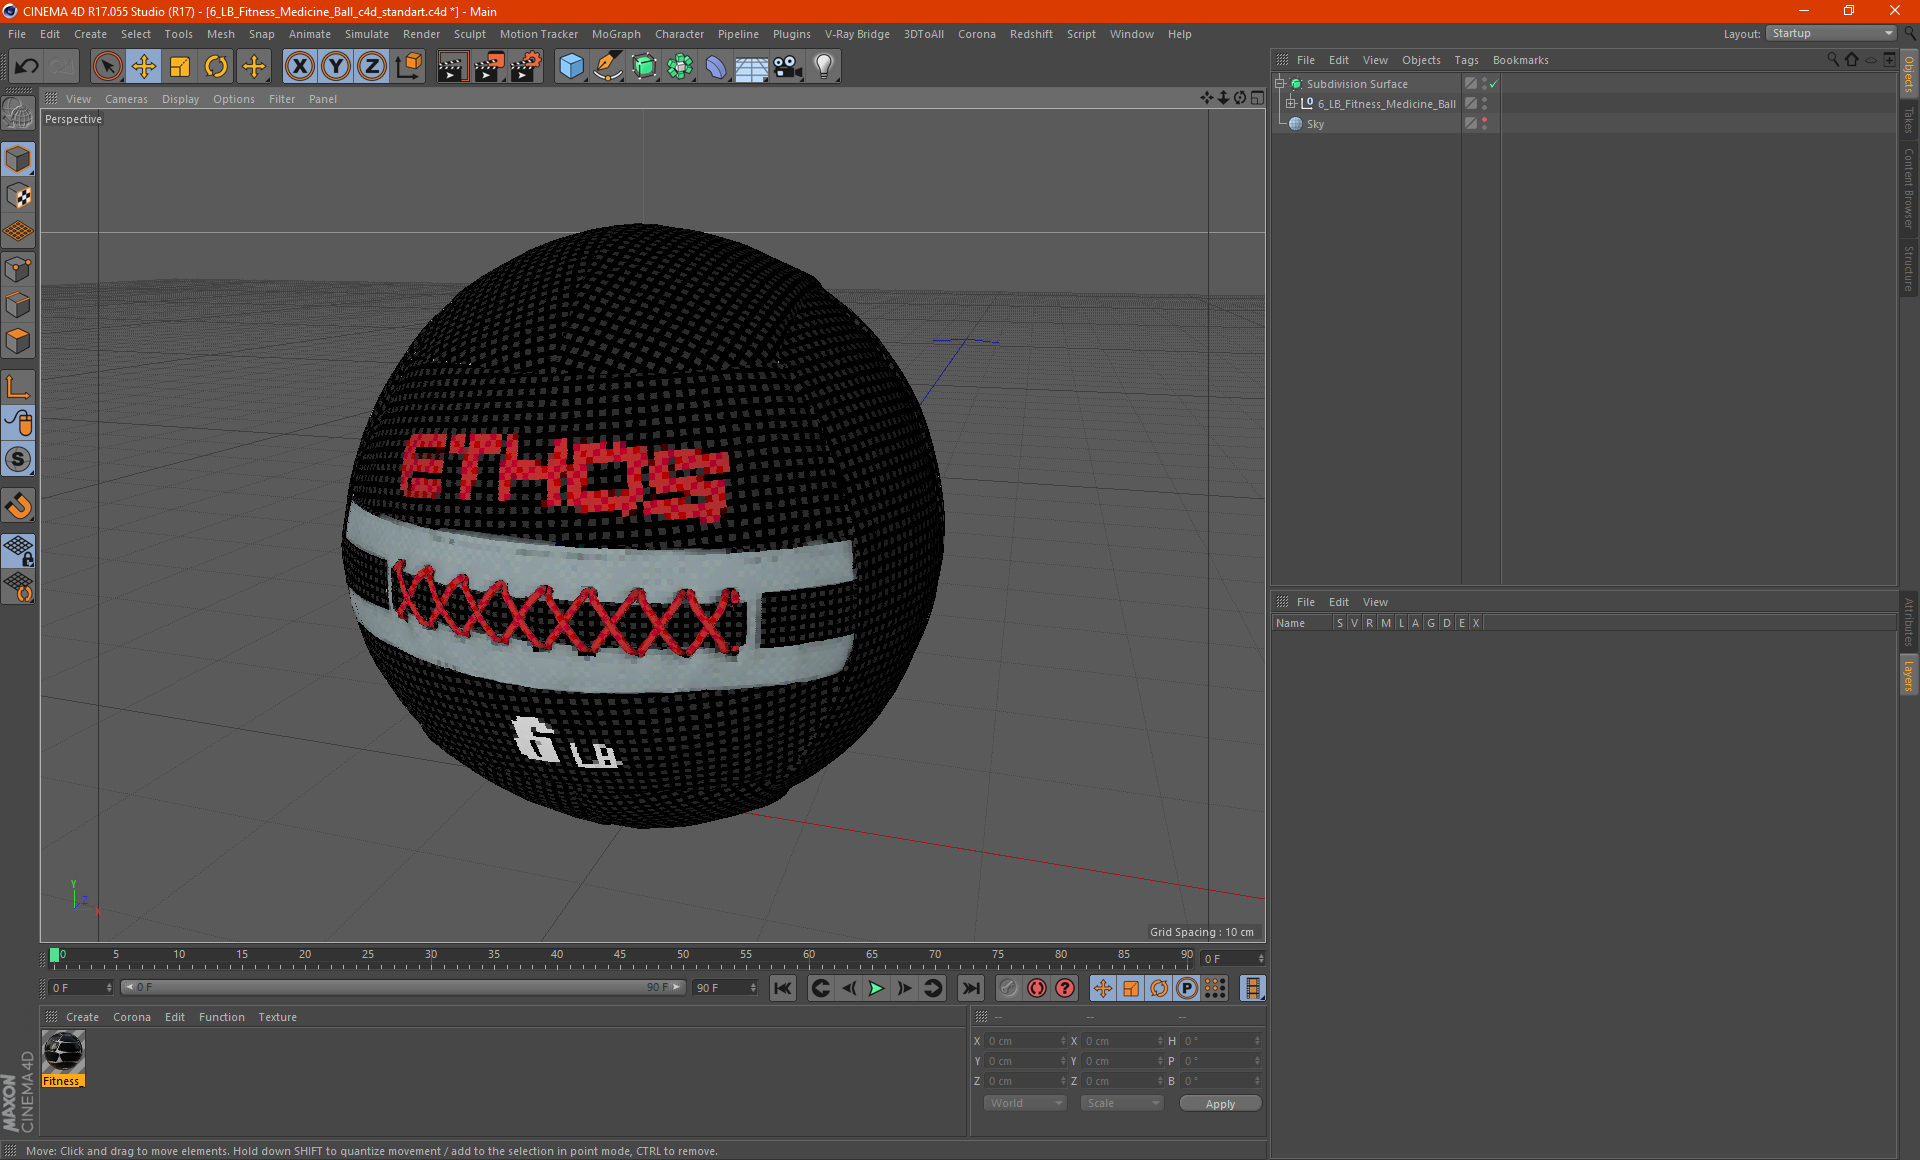Activate the Rotate tool
The image size is (1920, 1160).
tap(216, 67)
